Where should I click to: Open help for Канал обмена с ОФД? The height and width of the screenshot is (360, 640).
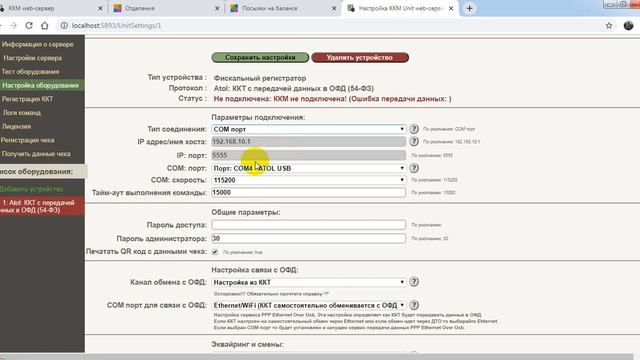414,282
